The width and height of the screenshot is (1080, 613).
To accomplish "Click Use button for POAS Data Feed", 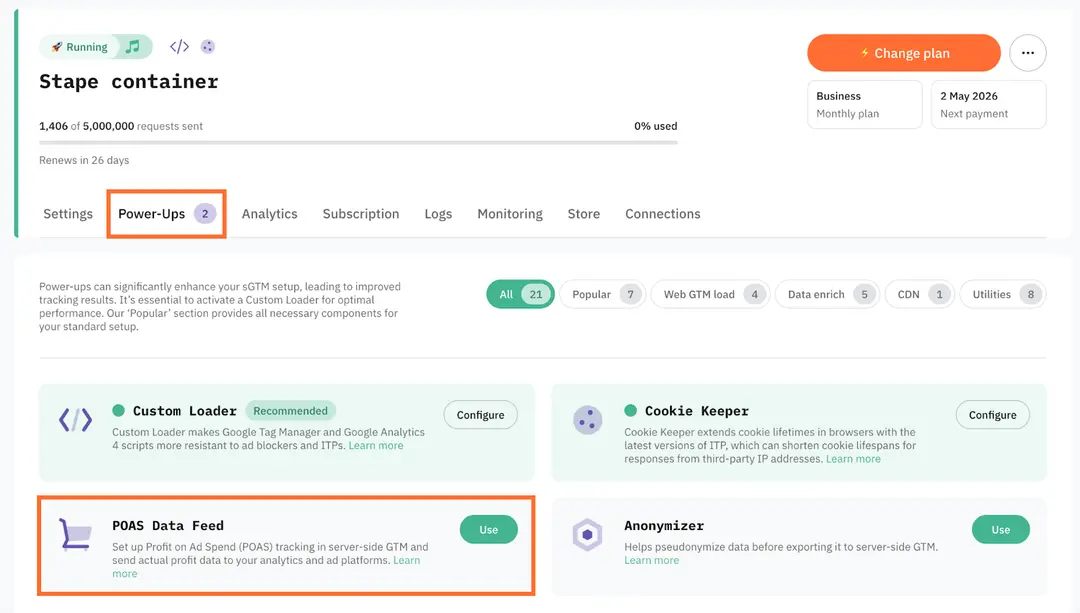I will coord(489,530).
